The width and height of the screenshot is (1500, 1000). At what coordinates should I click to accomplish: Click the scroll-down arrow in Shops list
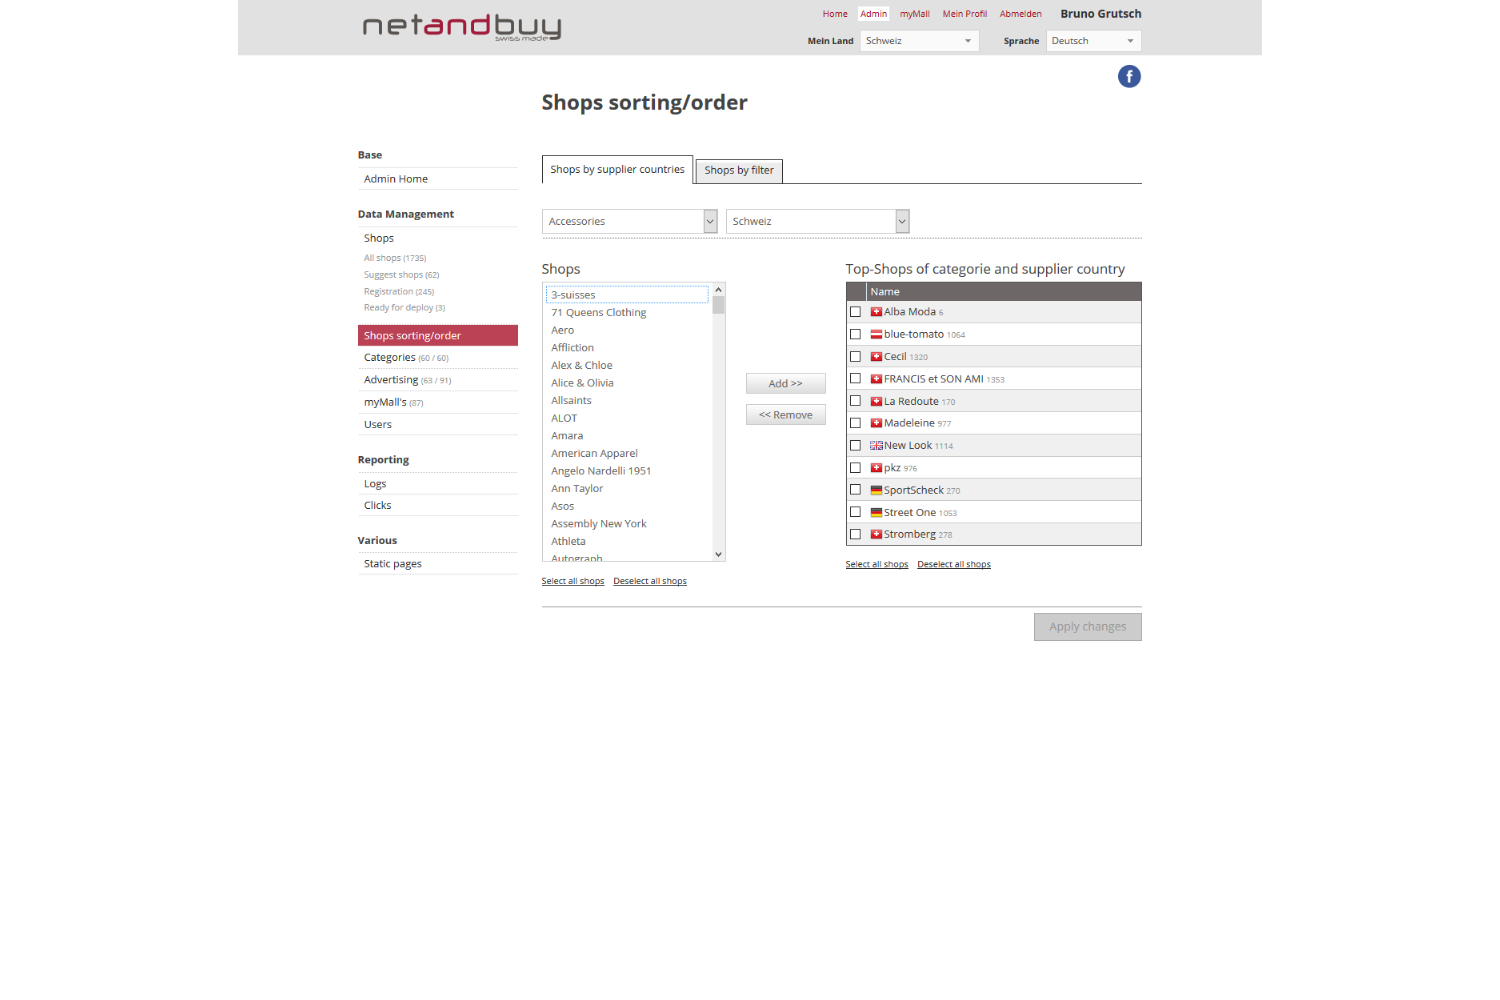coord(718,554)
